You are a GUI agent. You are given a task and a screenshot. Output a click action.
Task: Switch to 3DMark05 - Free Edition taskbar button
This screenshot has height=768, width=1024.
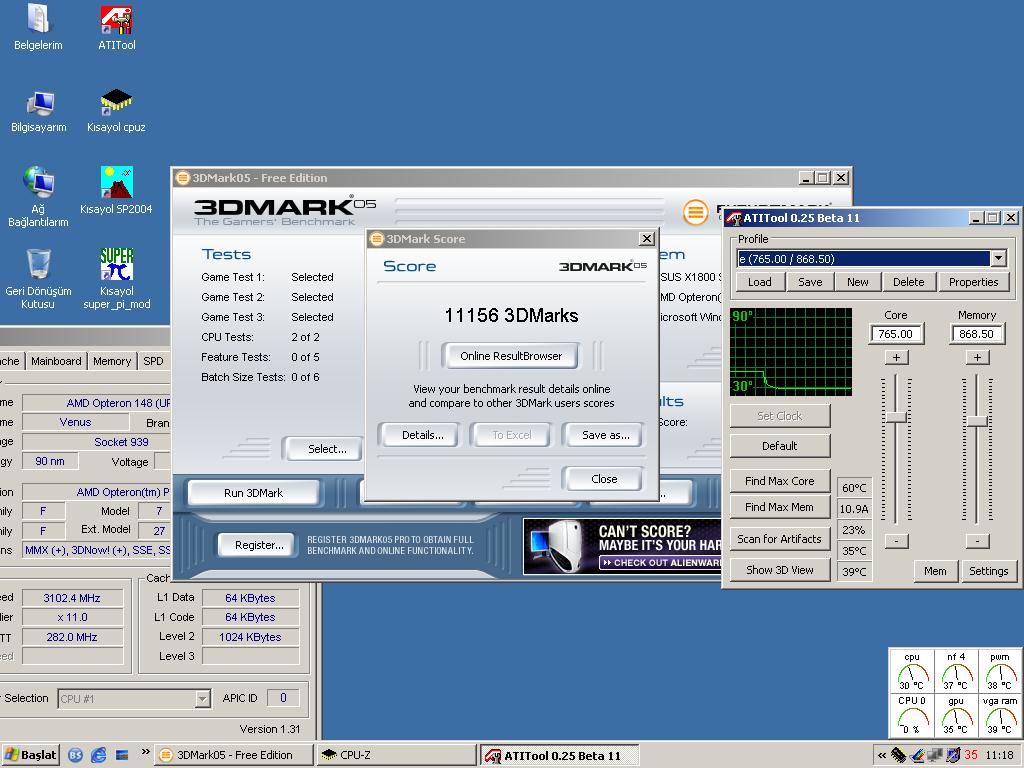[x=234, y=755]
